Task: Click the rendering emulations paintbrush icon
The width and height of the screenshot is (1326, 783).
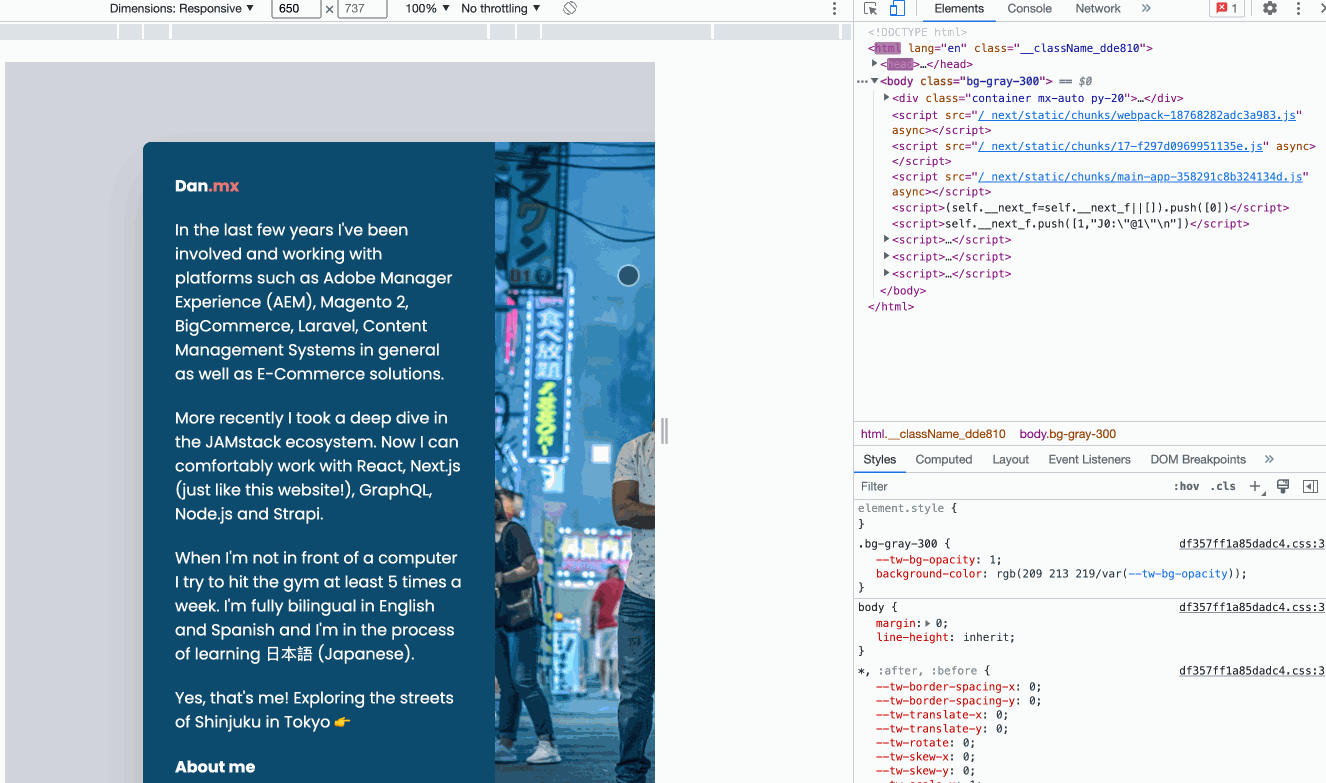Action: (1284, 486)
